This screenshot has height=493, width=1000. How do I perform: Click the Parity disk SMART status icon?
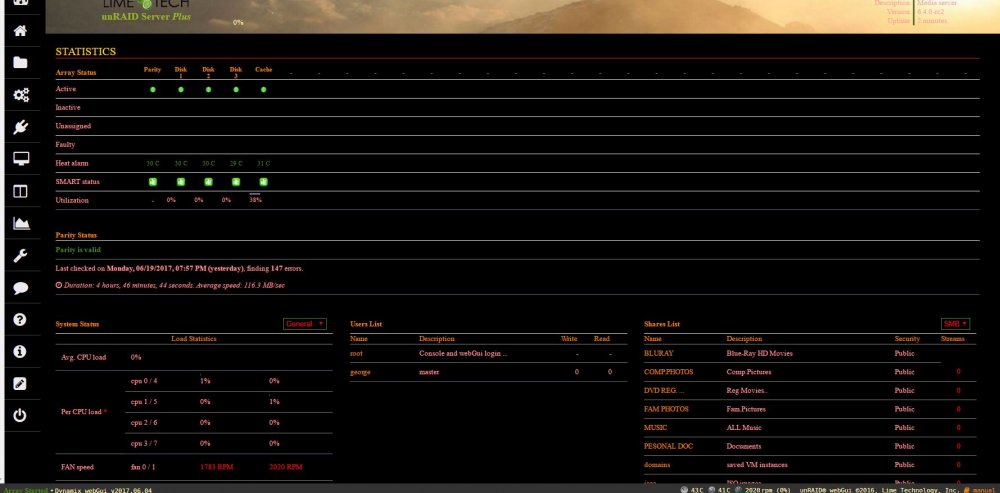point(153,182)
